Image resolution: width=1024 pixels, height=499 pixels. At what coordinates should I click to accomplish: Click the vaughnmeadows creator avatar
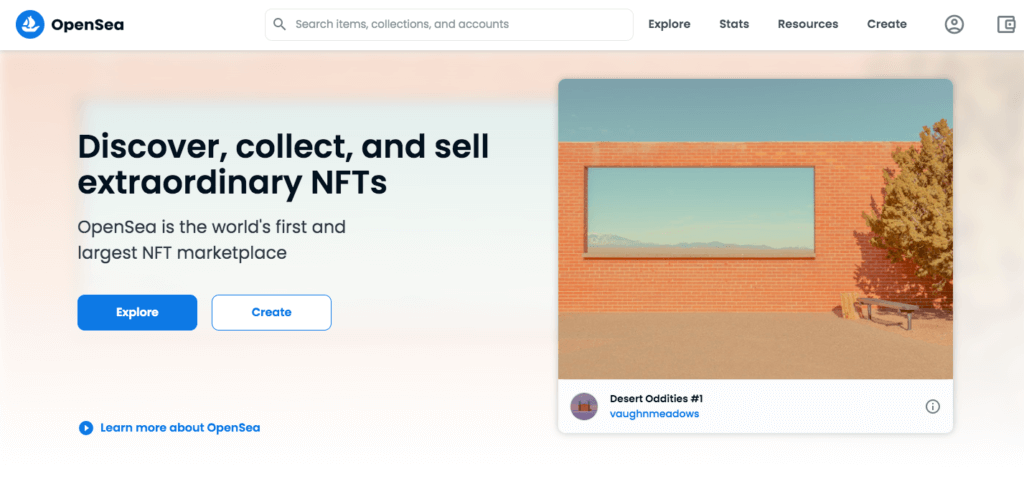(584, 406)
